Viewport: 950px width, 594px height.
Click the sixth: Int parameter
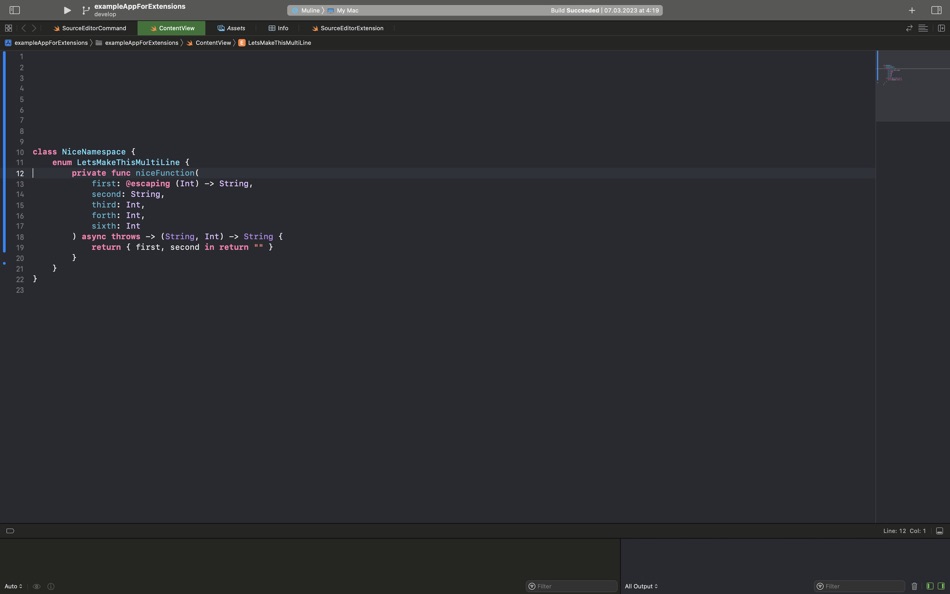(116, 226)
